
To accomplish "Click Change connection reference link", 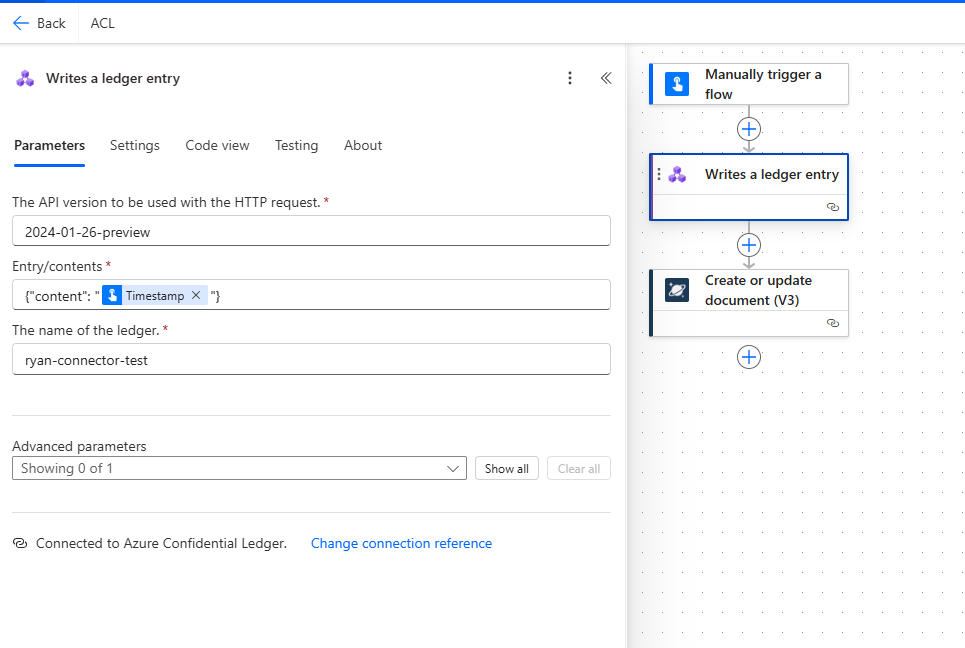I will click(x=401, y=543).
